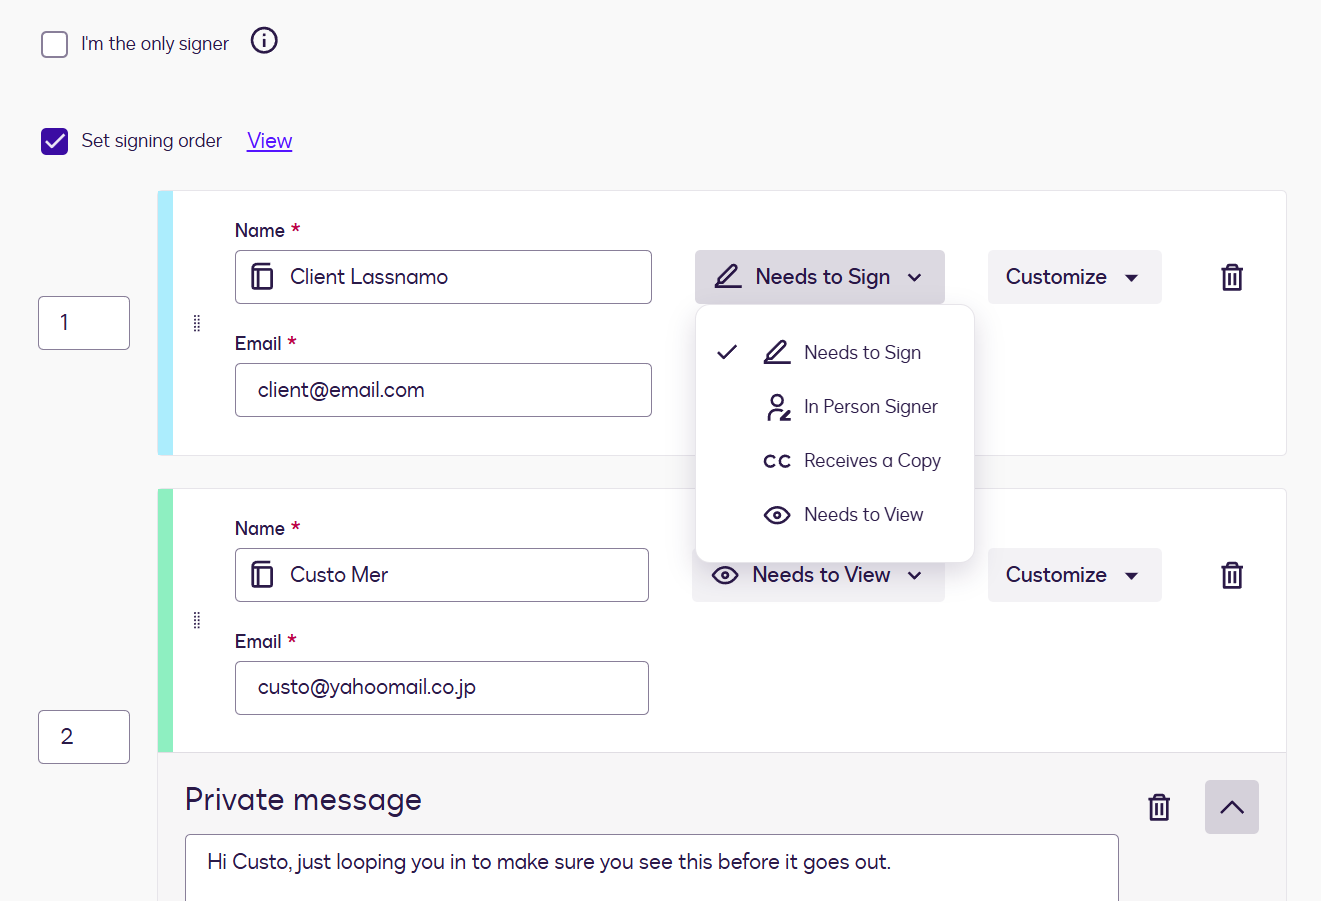Click into the private message text box

click(652, 868)
